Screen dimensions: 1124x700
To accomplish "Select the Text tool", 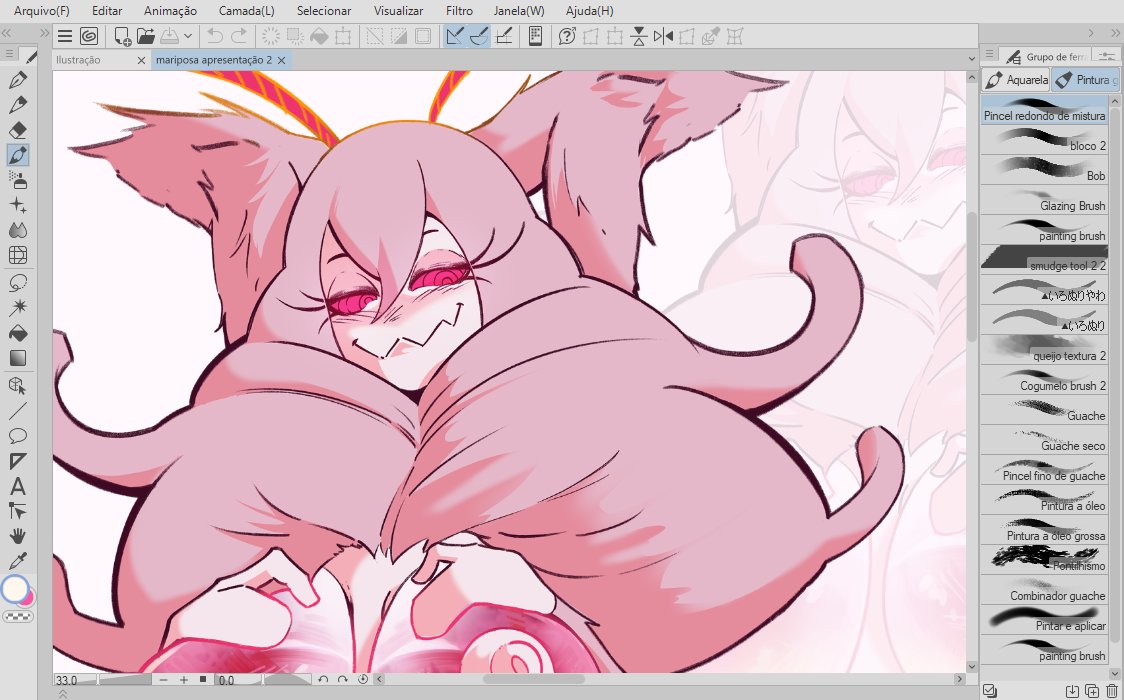I will [x=18, y=486].
